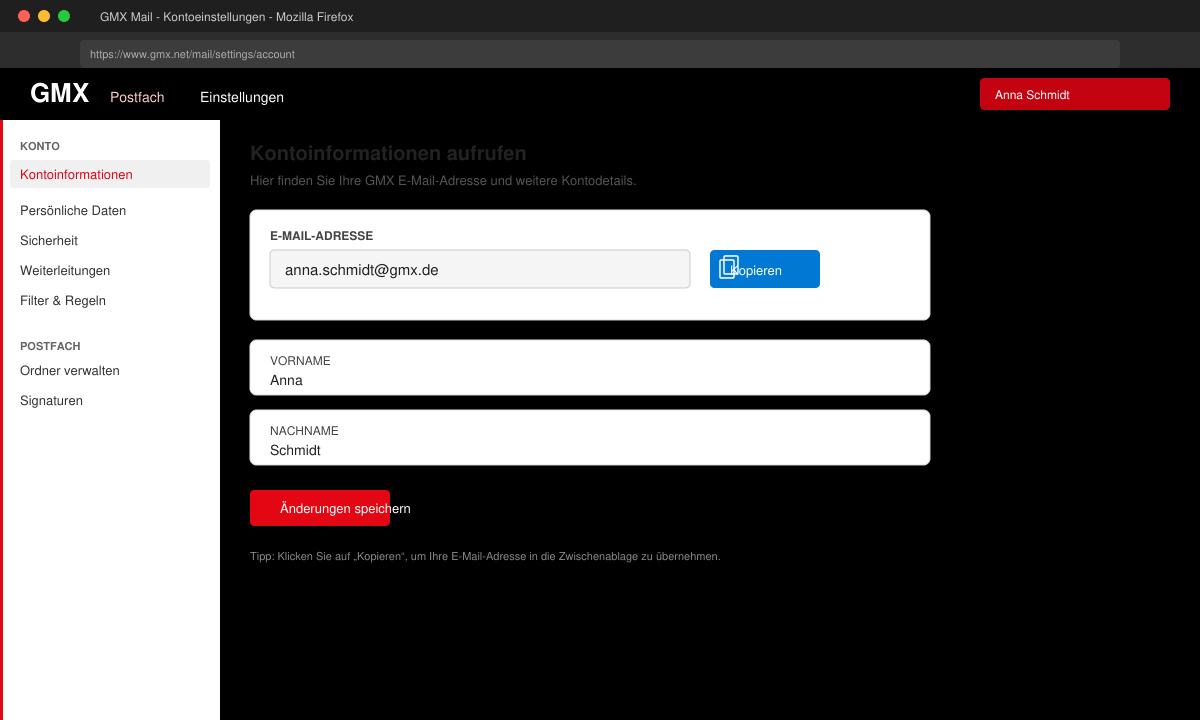1200x720 pixels.
Task: Click the E-MAIL-ADRESSE label
Action: 321,236
